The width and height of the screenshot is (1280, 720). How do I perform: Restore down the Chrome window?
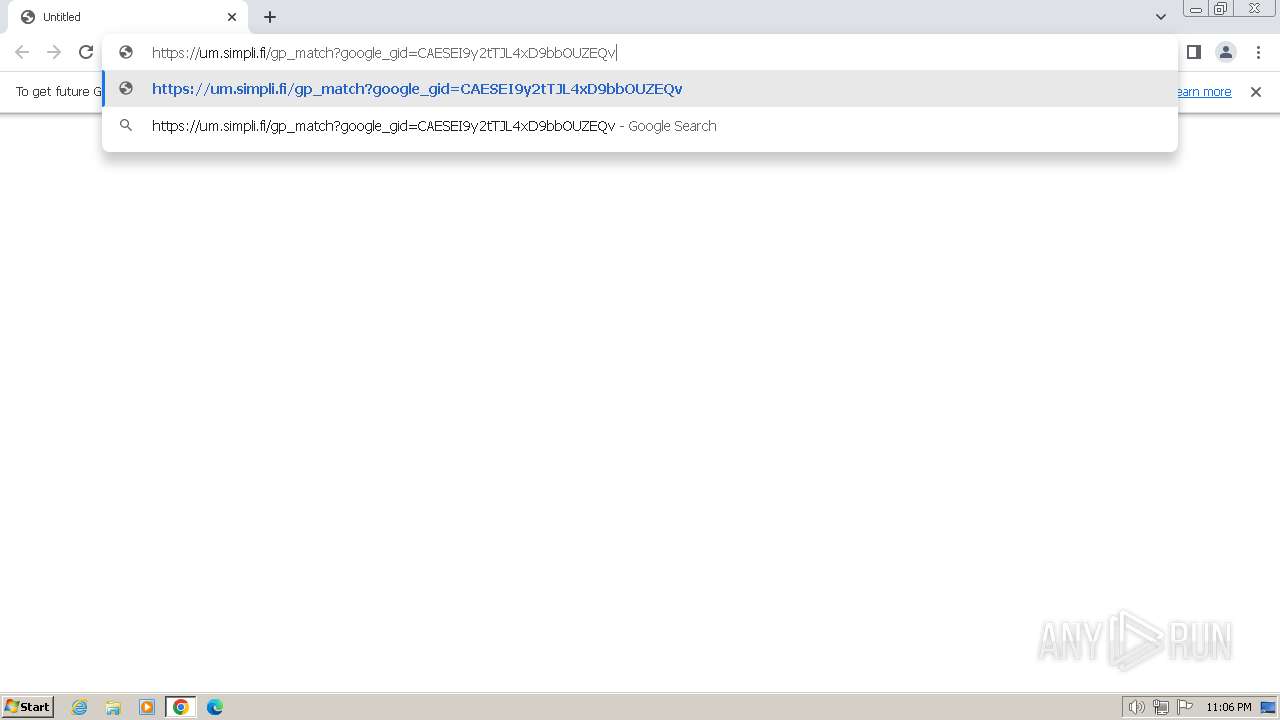click(1221, 9)
